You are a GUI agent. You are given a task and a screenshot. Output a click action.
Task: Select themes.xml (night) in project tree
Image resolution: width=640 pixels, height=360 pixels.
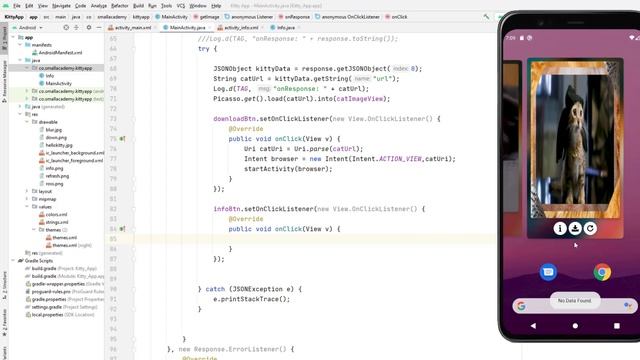pos(69,245)
